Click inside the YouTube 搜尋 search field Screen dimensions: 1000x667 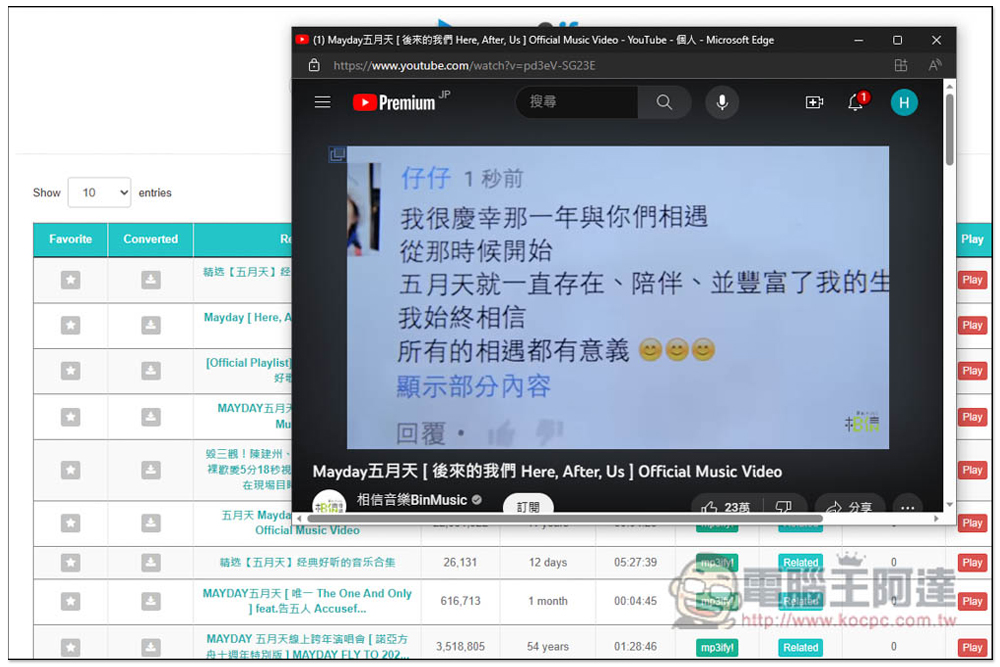click(x=577, y=102)
